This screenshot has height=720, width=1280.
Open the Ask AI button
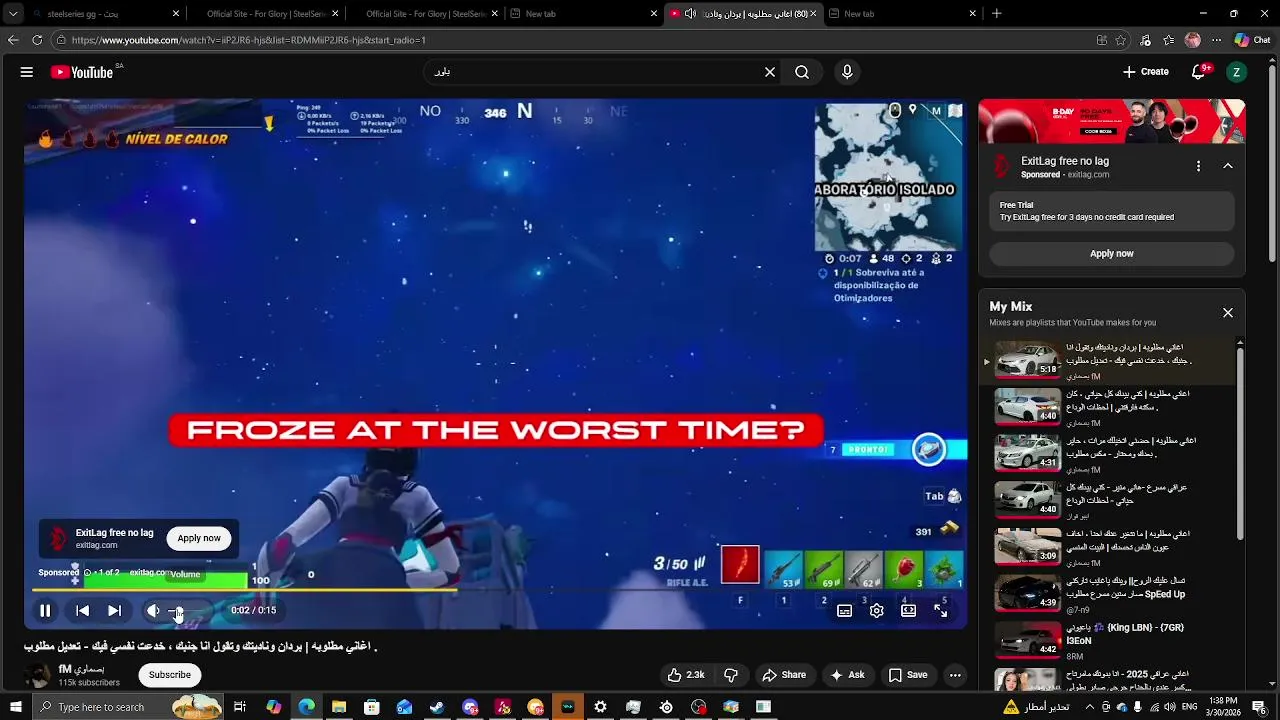[x=847, y=675]
